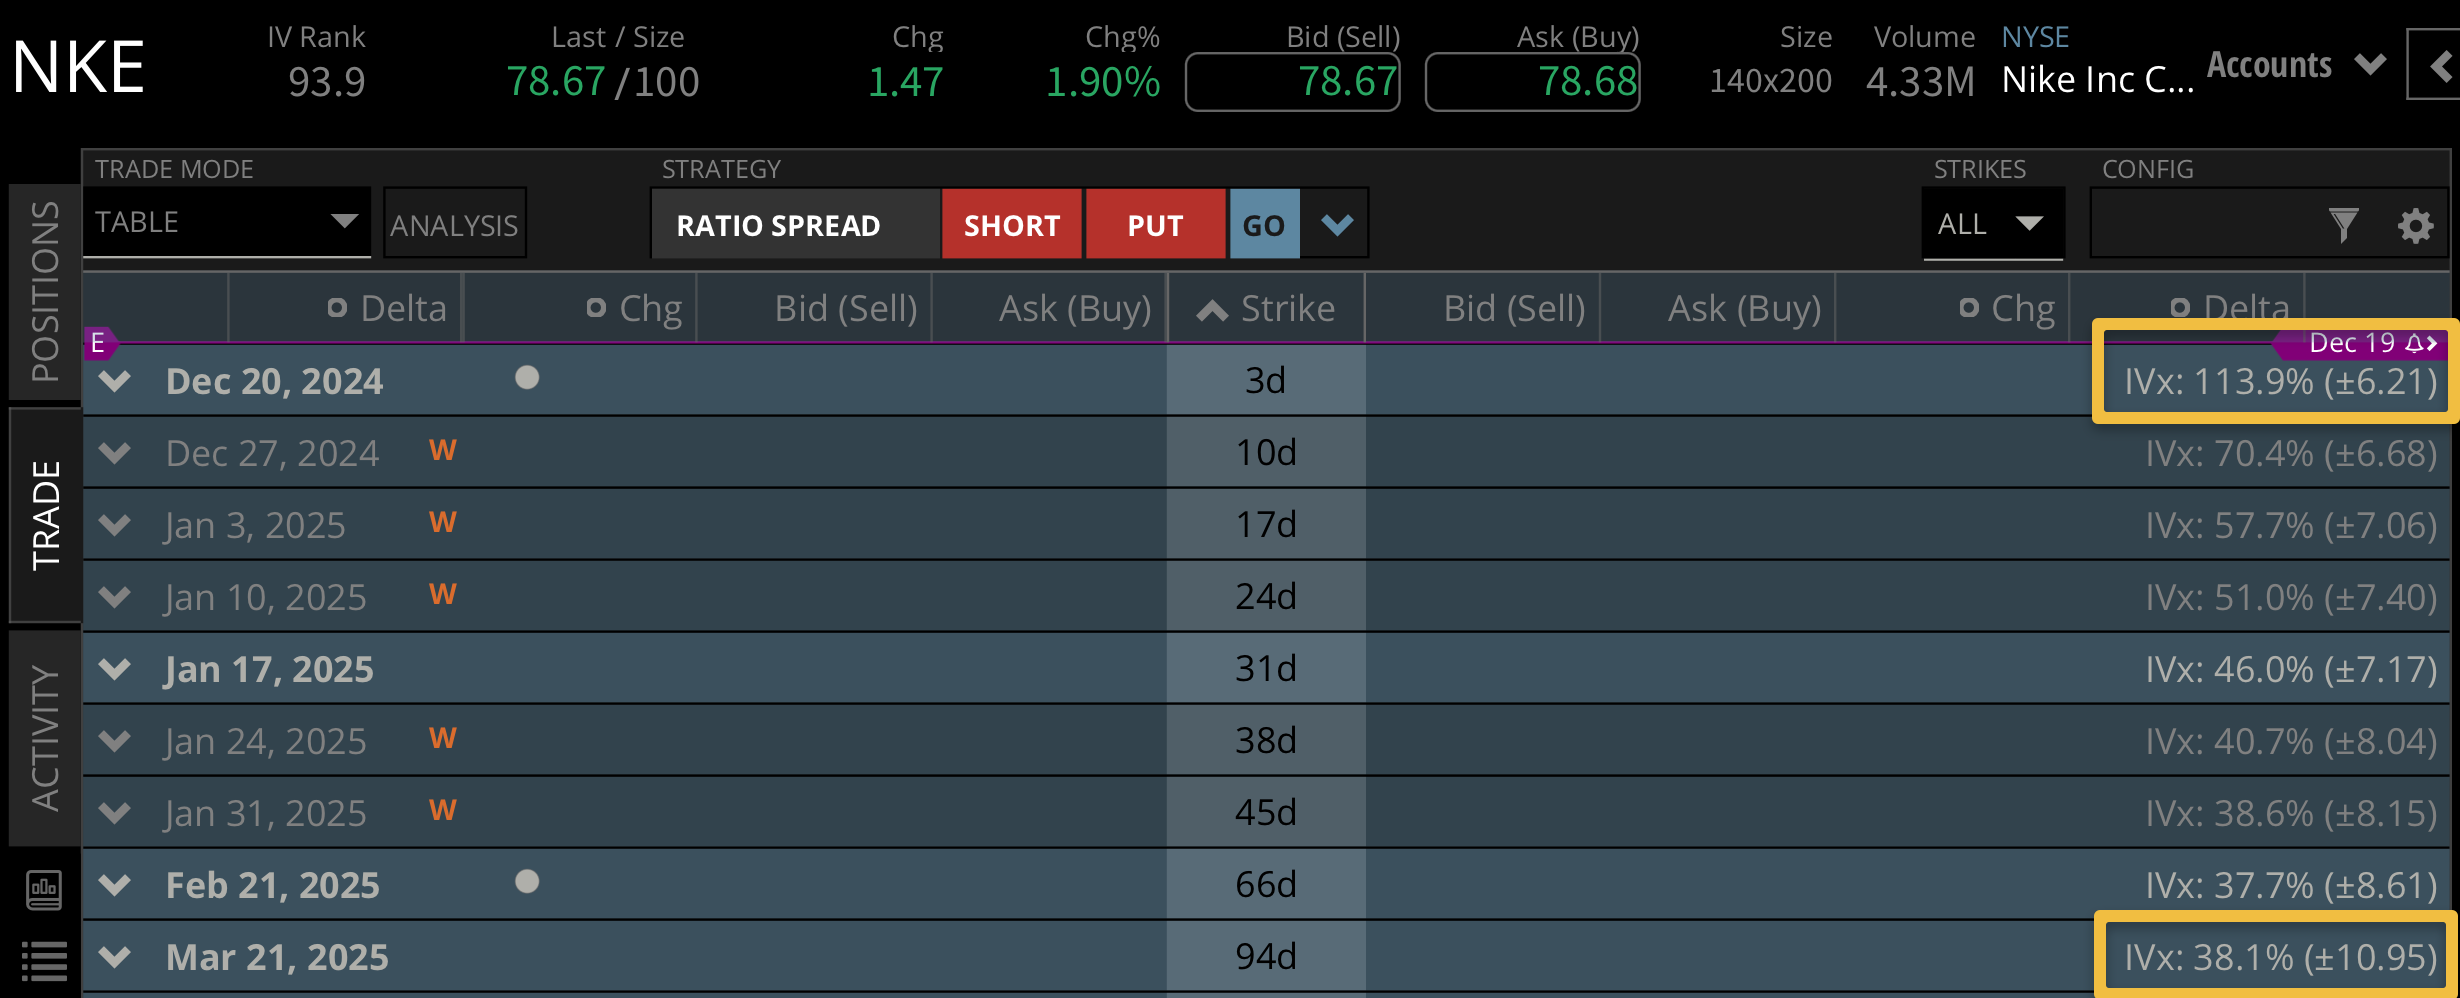This screenshot has height=998, width=2460.
Task: Click the list icon at sidebar bottom
Action: tap(42, 962)
